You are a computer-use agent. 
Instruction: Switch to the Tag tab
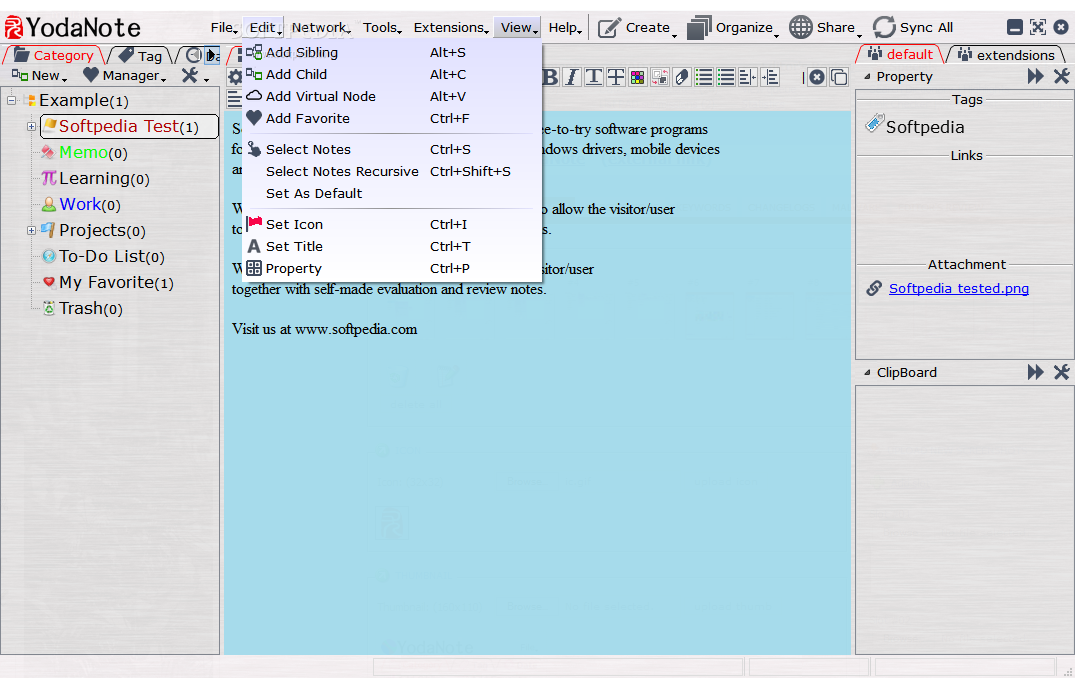(141, 55)
